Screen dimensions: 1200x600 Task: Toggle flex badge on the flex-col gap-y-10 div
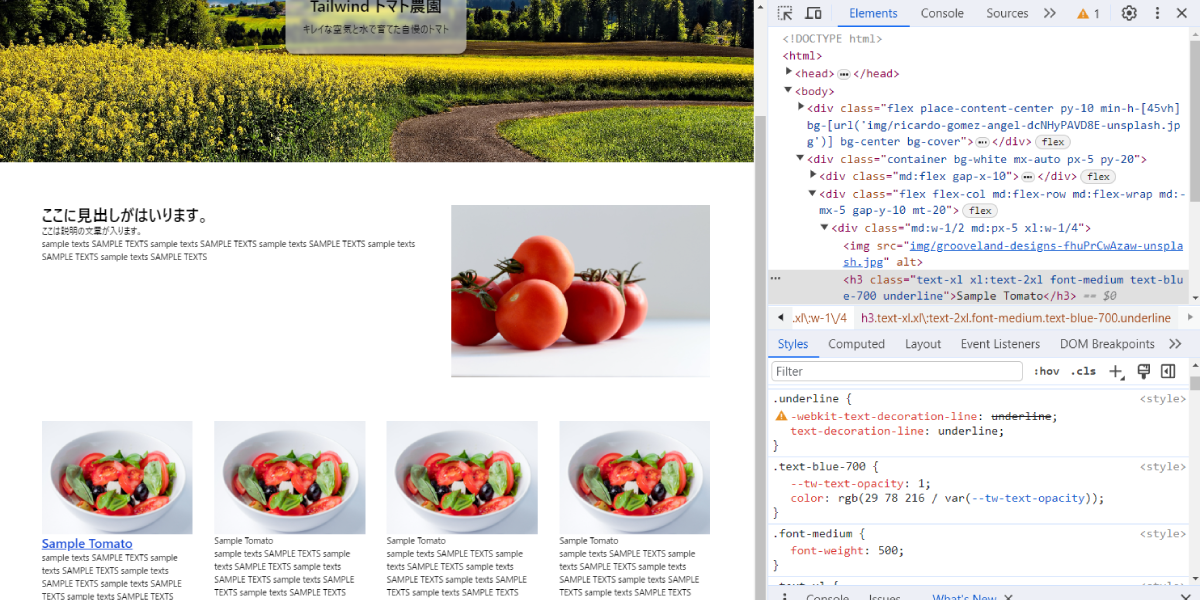(x=980, y=211)
